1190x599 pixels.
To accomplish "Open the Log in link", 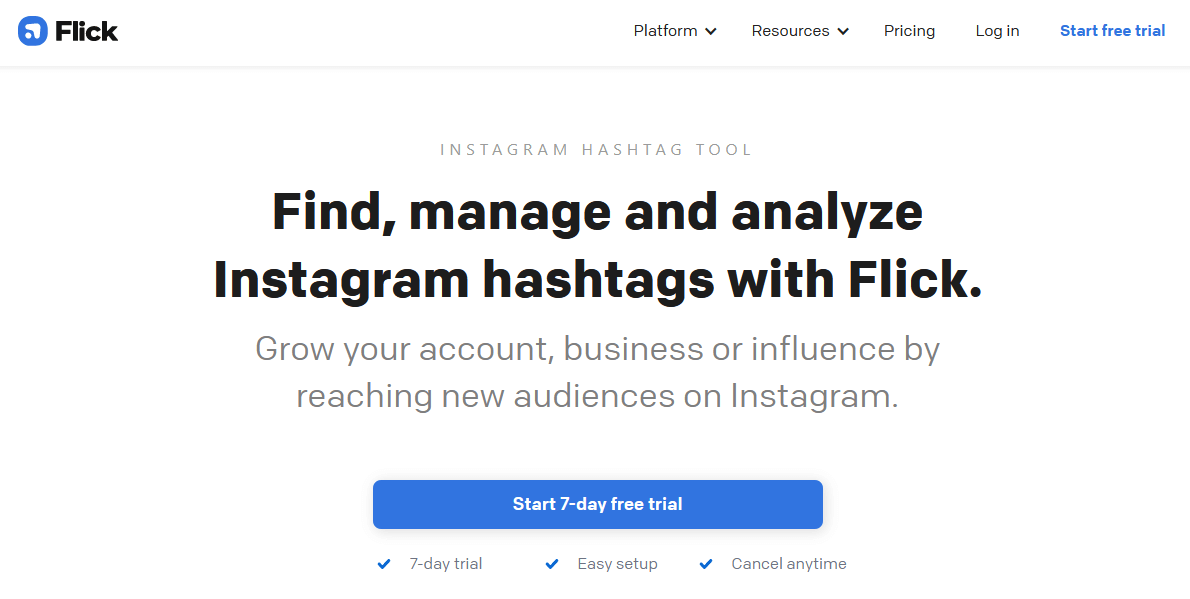I will [x=997, y=31].
